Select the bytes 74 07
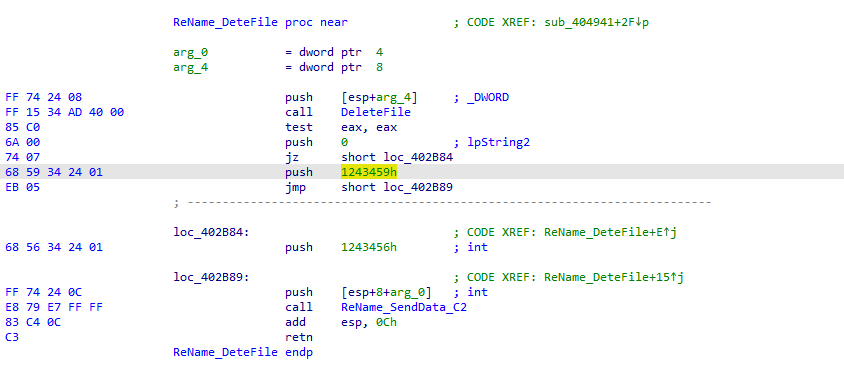The width and height of the screenshot is (844, 377). tap(22, 157)
